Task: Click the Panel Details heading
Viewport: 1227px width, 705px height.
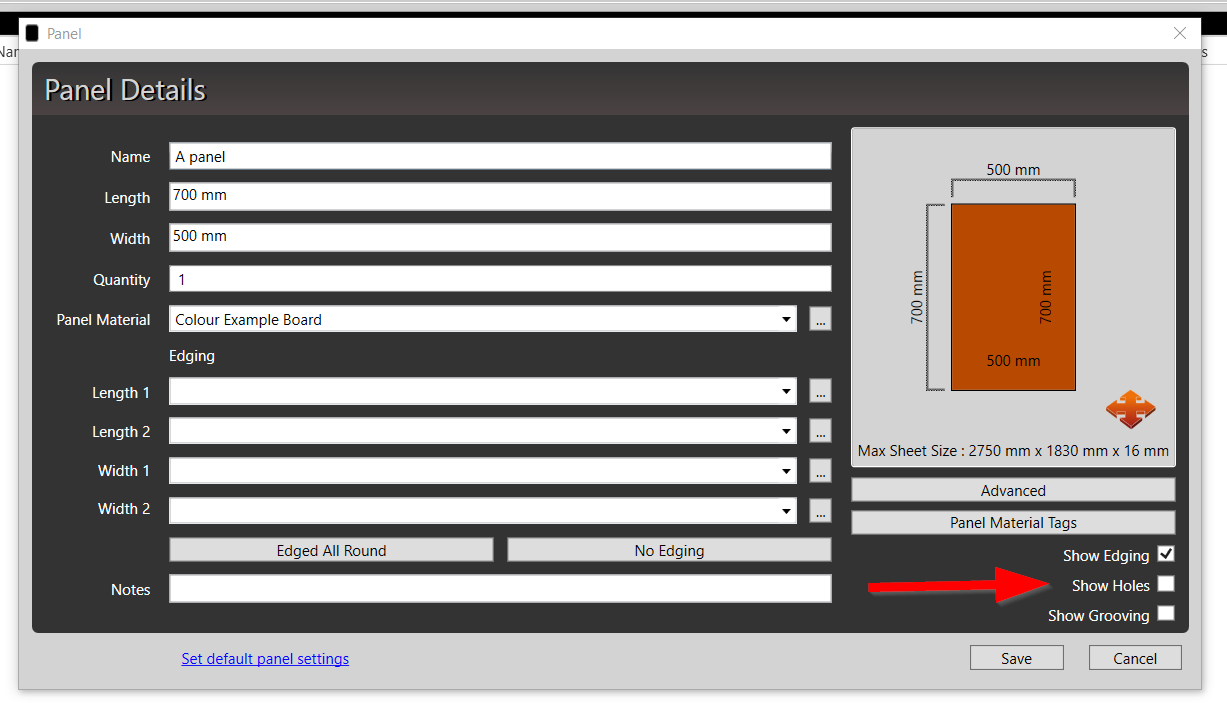Action: pos(125,90)
